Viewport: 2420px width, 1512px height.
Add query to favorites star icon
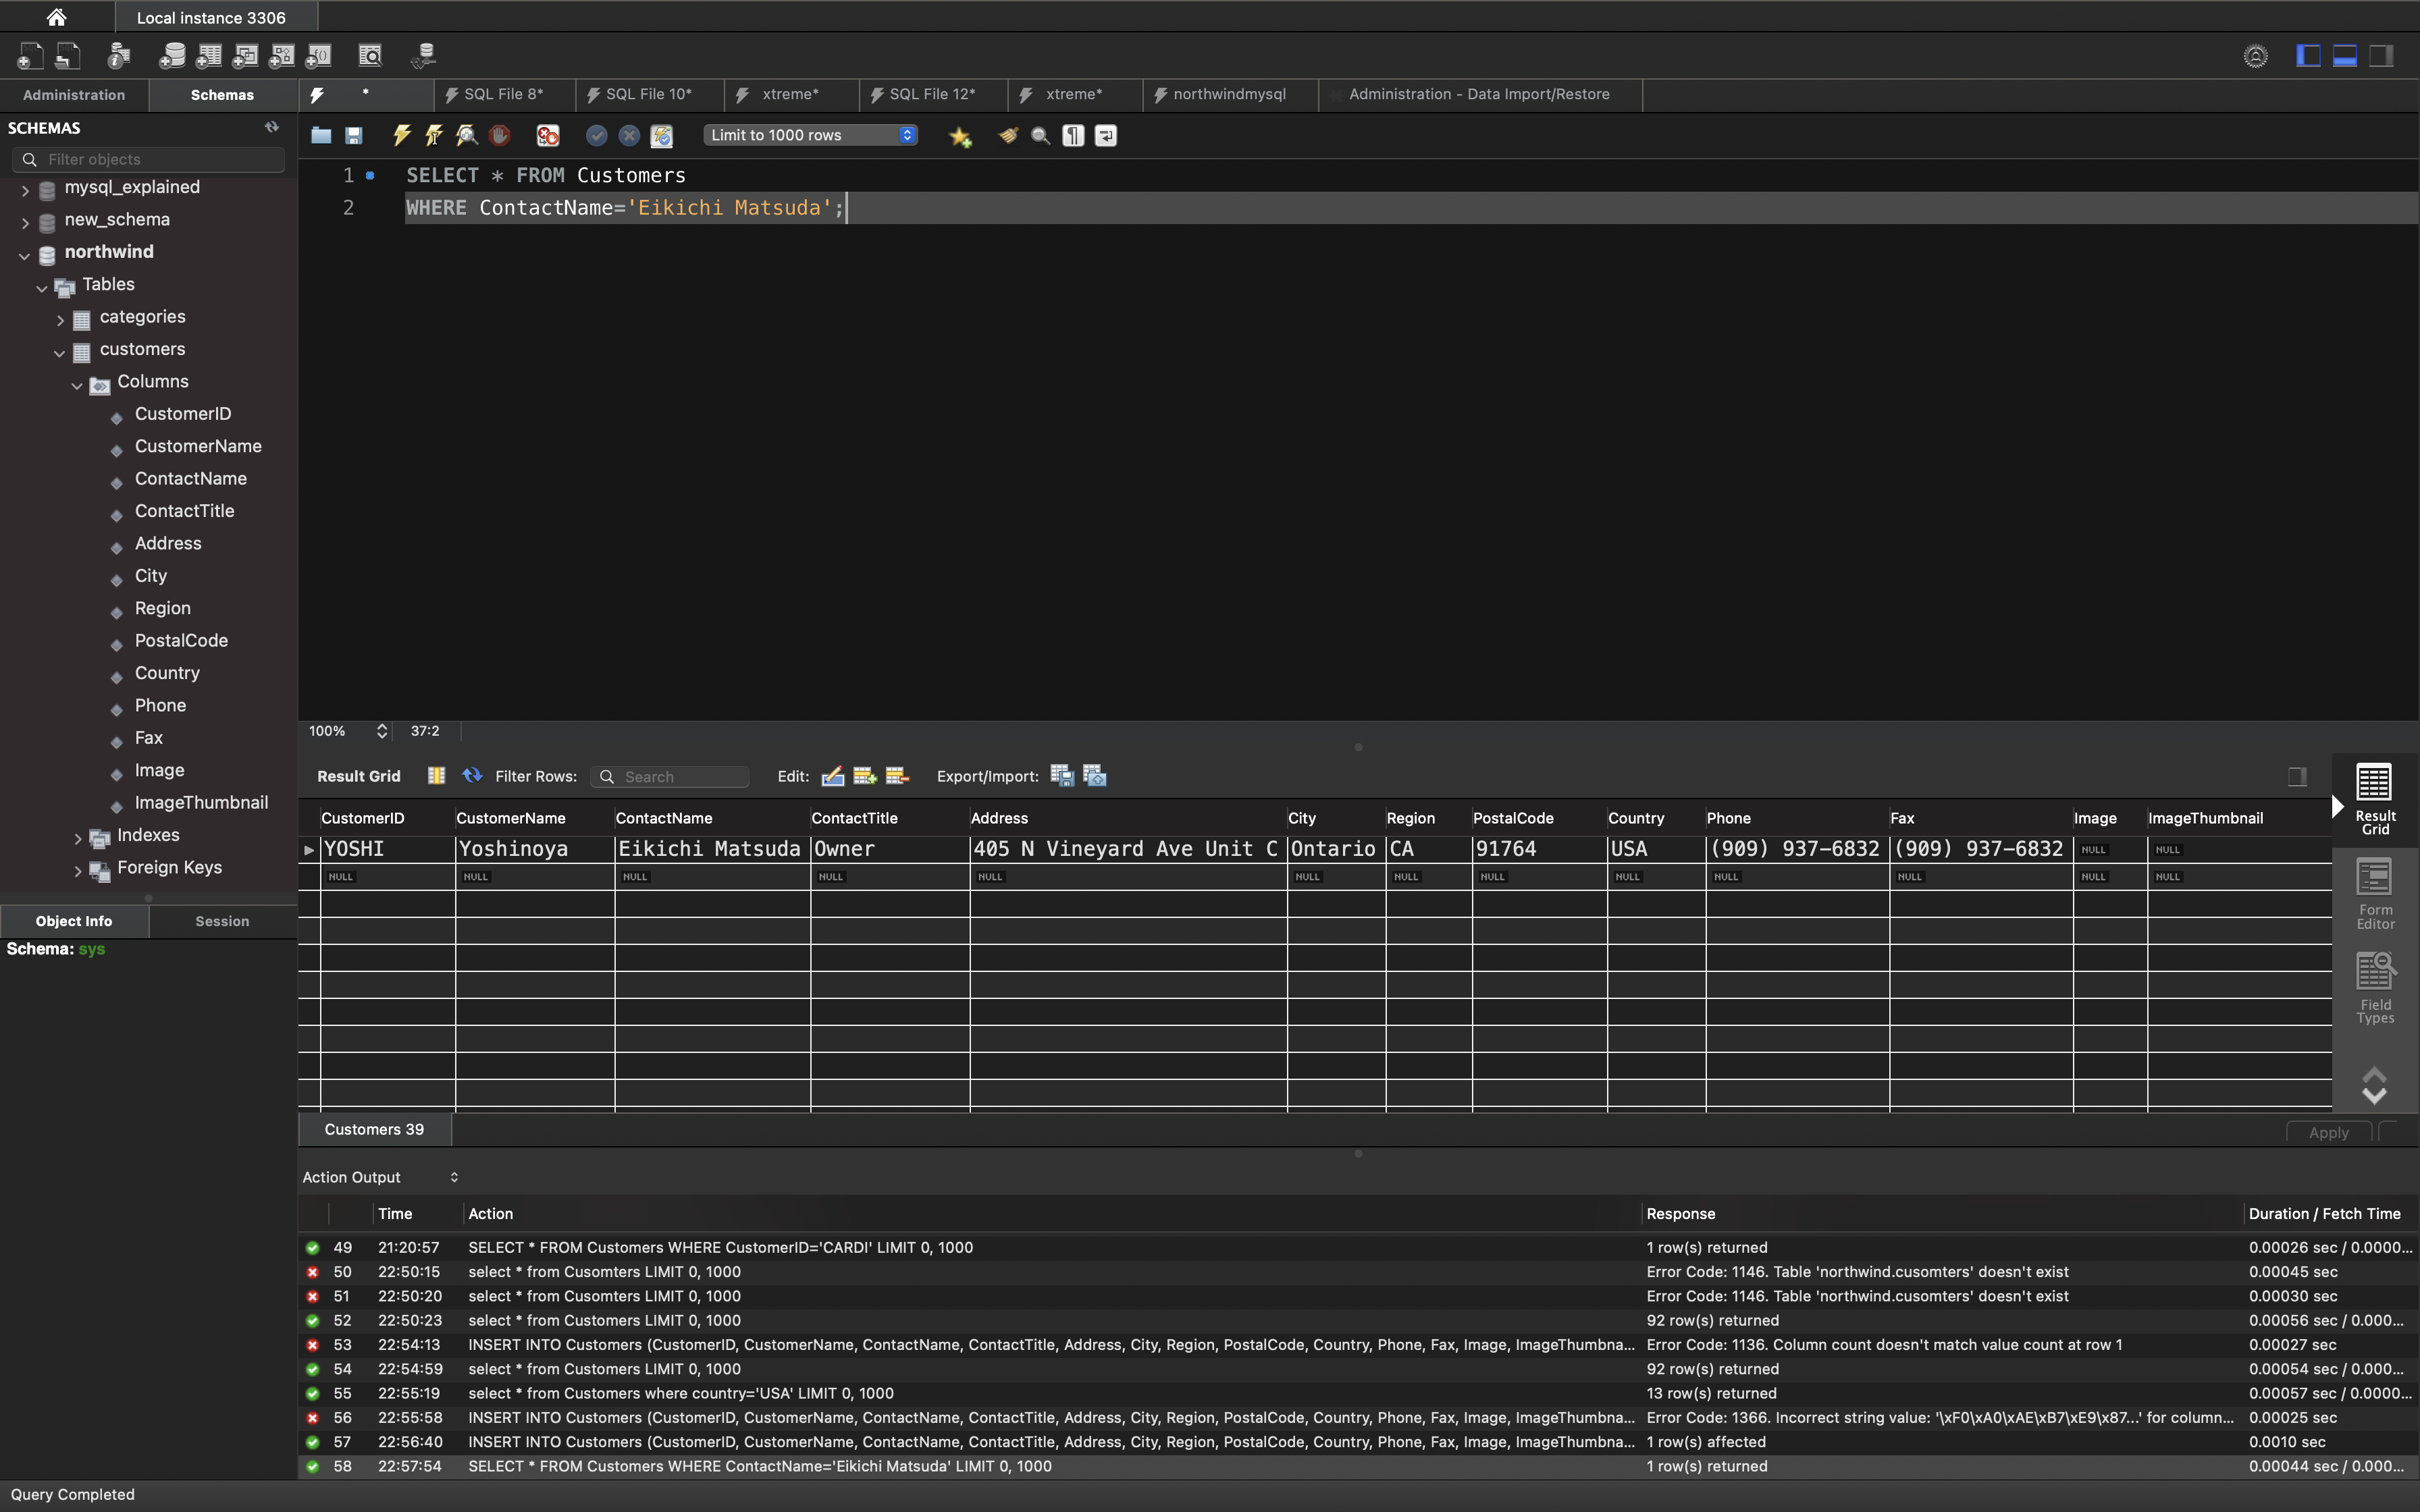(960, 136)
